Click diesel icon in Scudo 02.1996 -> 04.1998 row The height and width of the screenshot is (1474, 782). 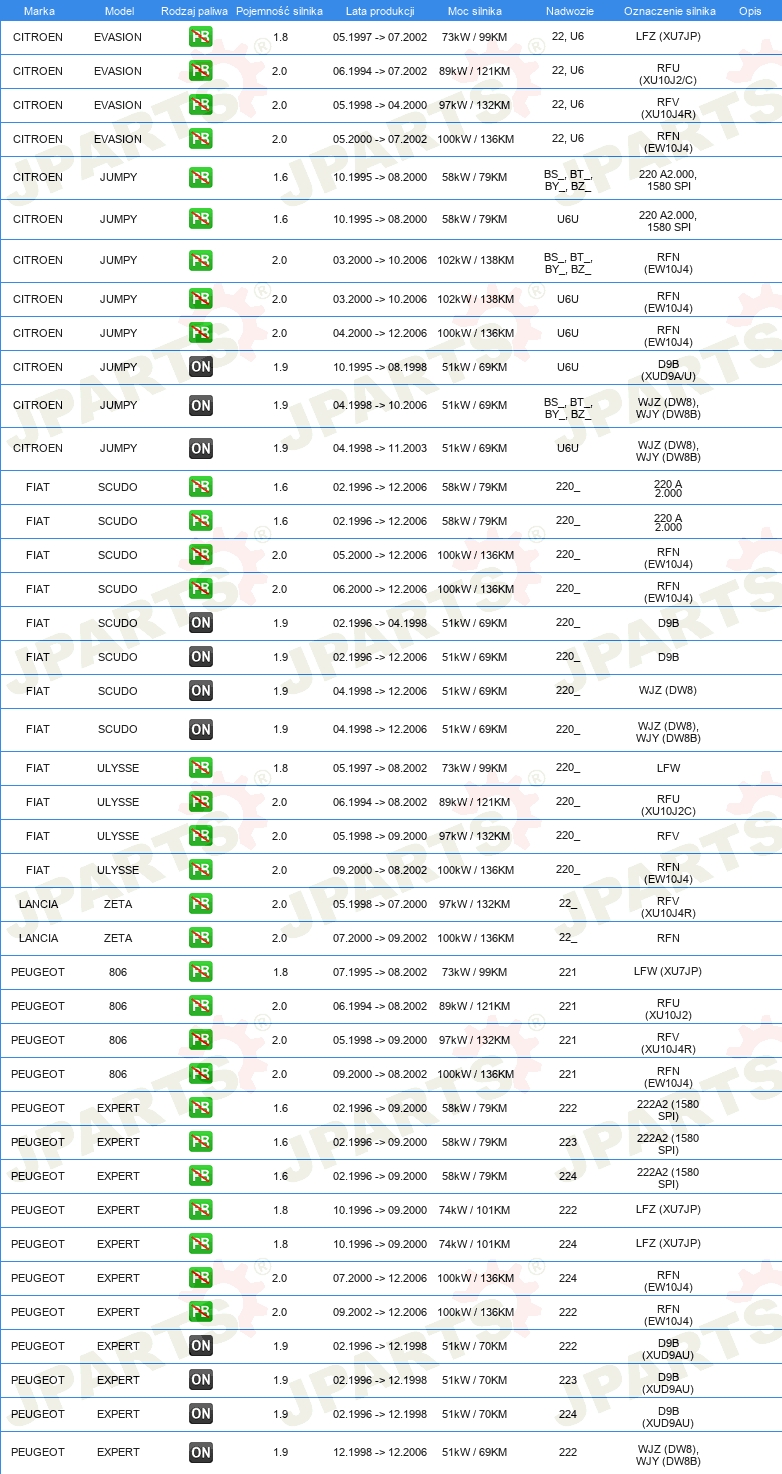(x=201, y=623)
